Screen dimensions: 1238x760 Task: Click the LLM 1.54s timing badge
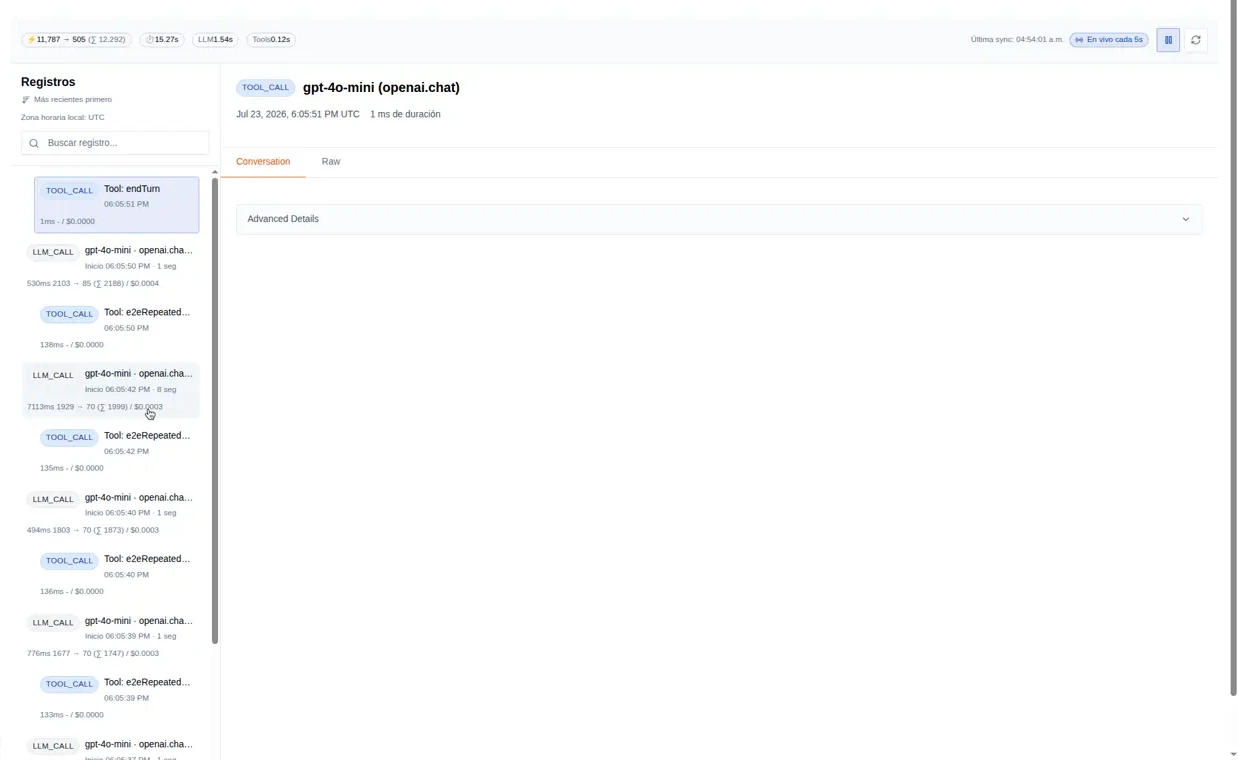pyautogui.click(x=215, y=40)
